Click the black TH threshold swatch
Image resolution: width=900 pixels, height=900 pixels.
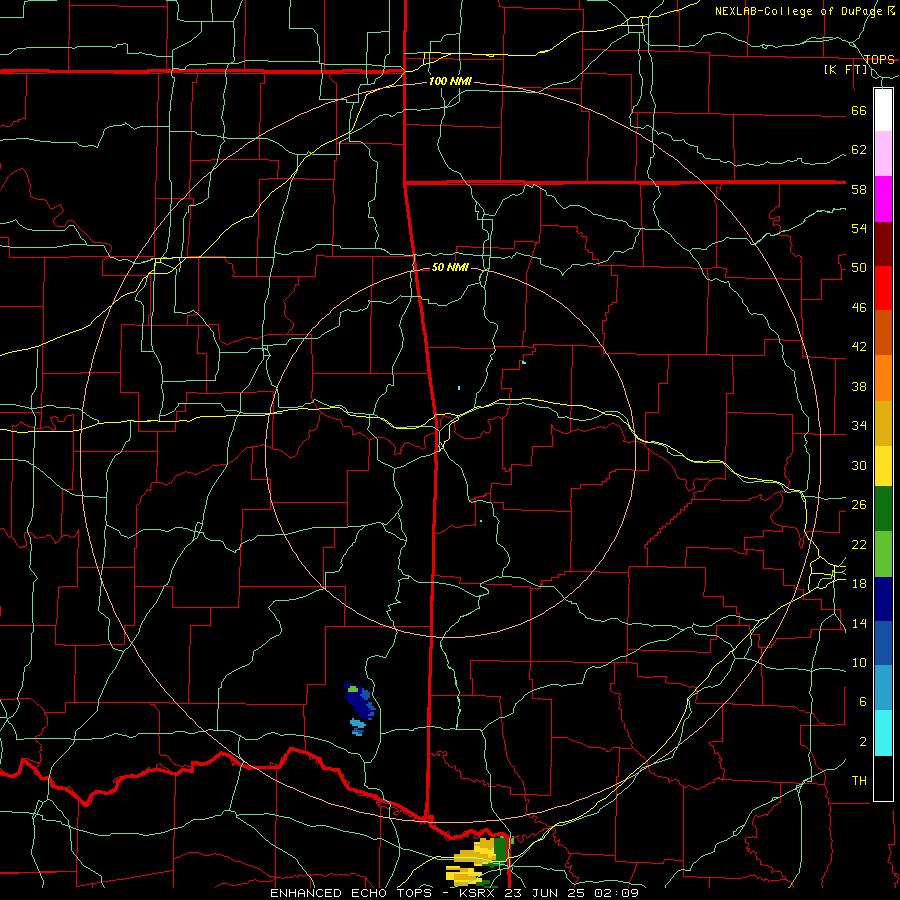pos(883,778)
